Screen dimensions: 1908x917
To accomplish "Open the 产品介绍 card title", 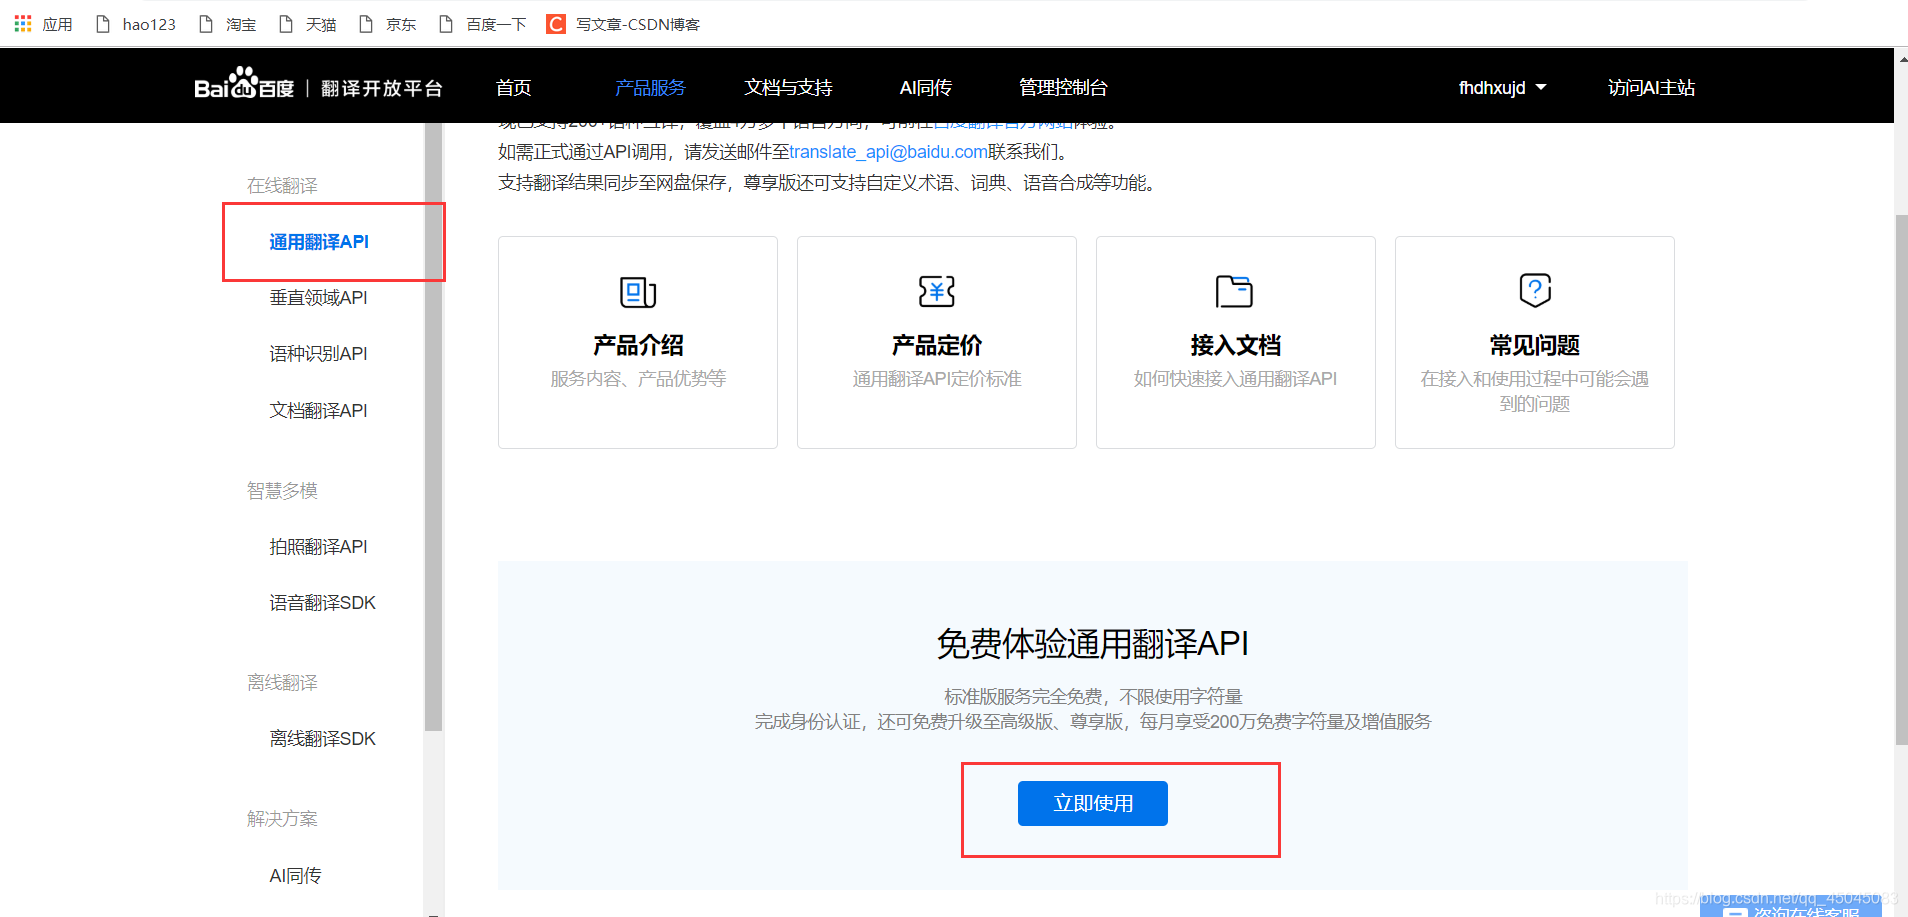I will (638, 346).
